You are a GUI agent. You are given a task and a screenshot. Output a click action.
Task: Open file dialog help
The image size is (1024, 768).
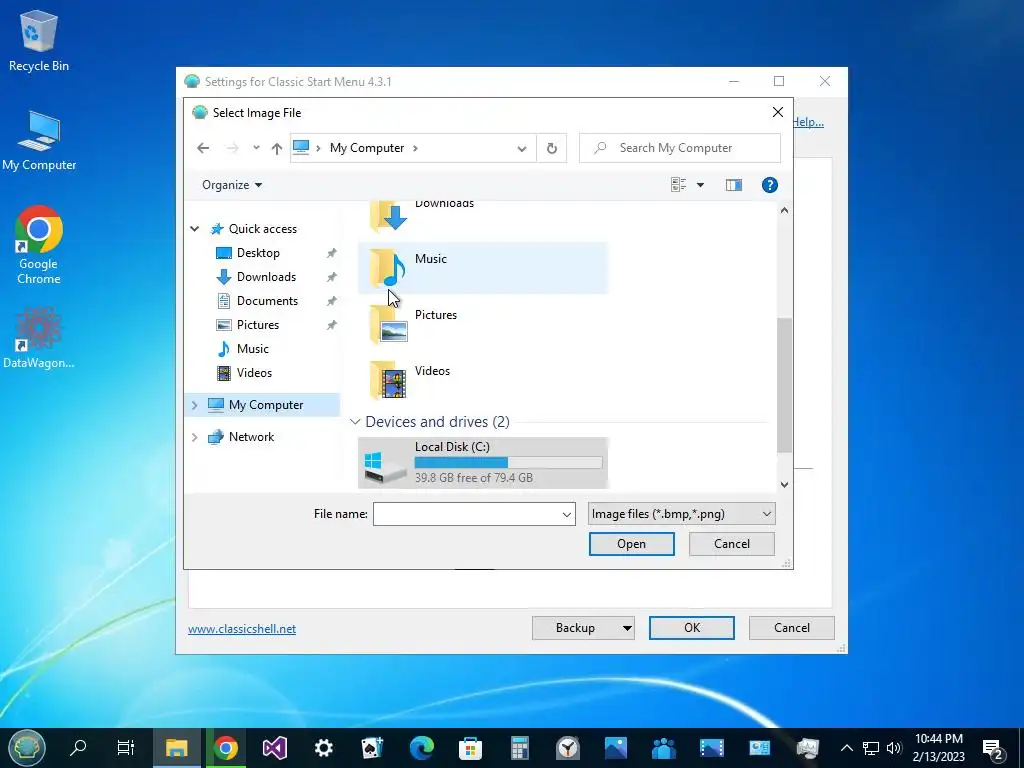(769, 185)
